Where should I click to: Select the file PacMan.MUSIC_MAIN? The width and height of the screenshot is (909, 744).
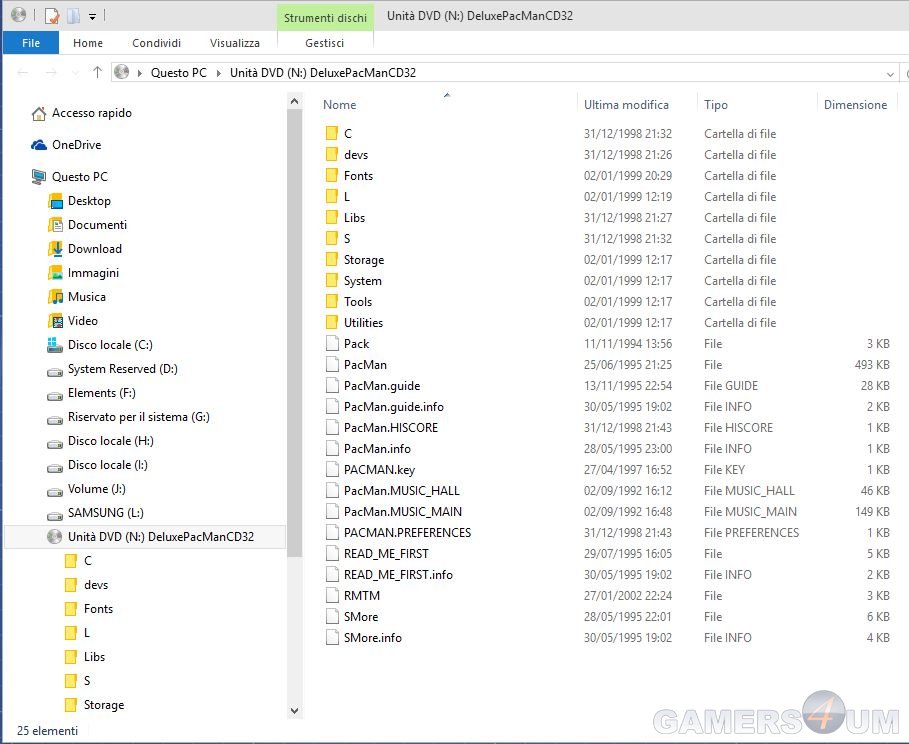[403, 511]
